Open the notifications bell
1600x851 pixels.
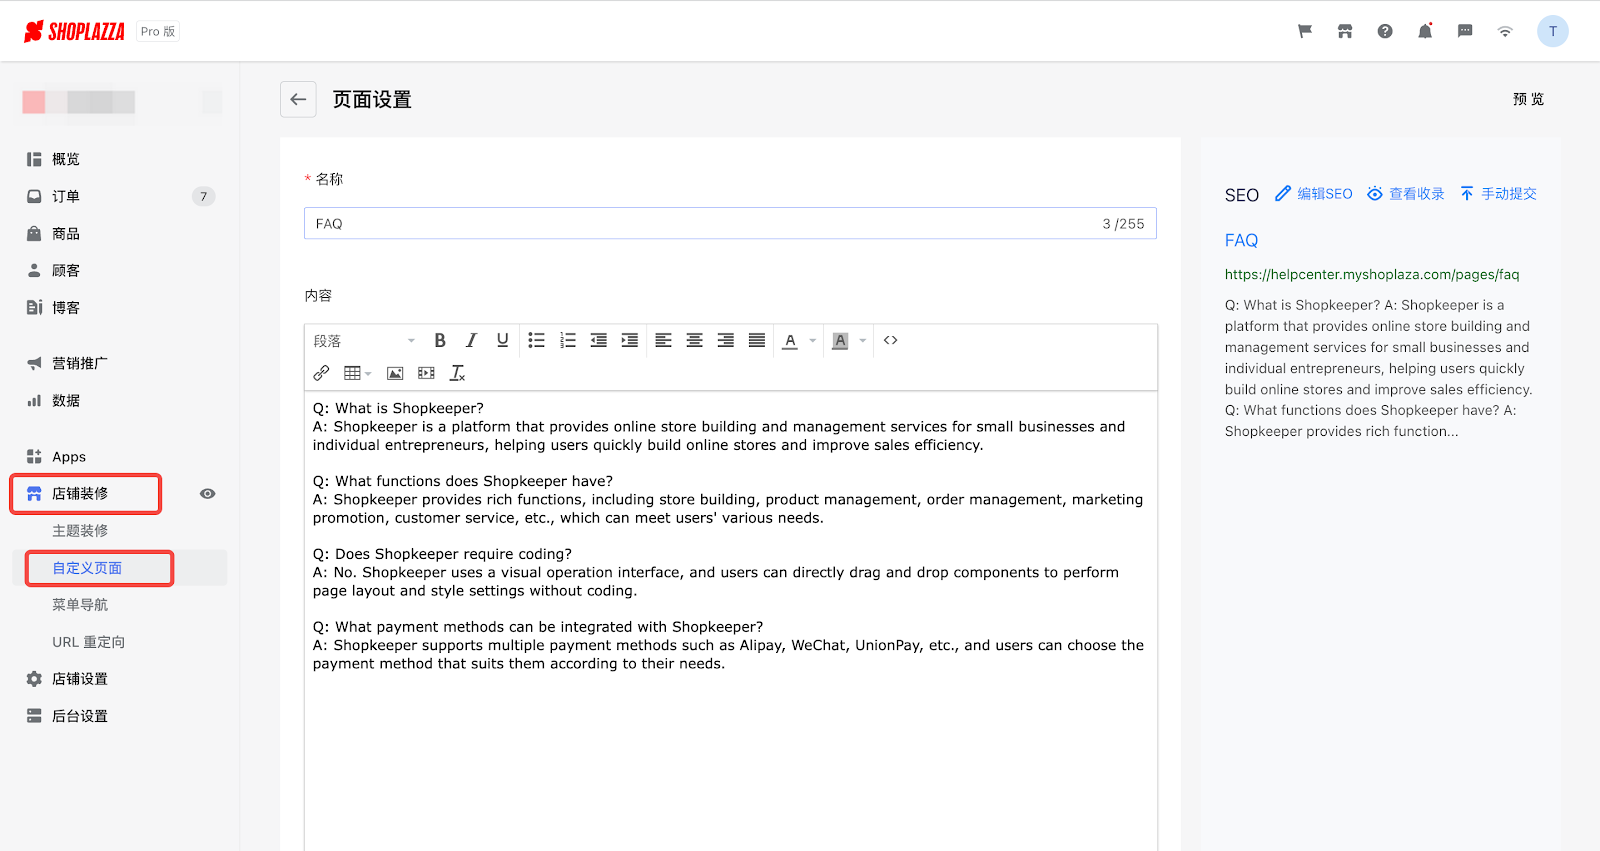1425,31
